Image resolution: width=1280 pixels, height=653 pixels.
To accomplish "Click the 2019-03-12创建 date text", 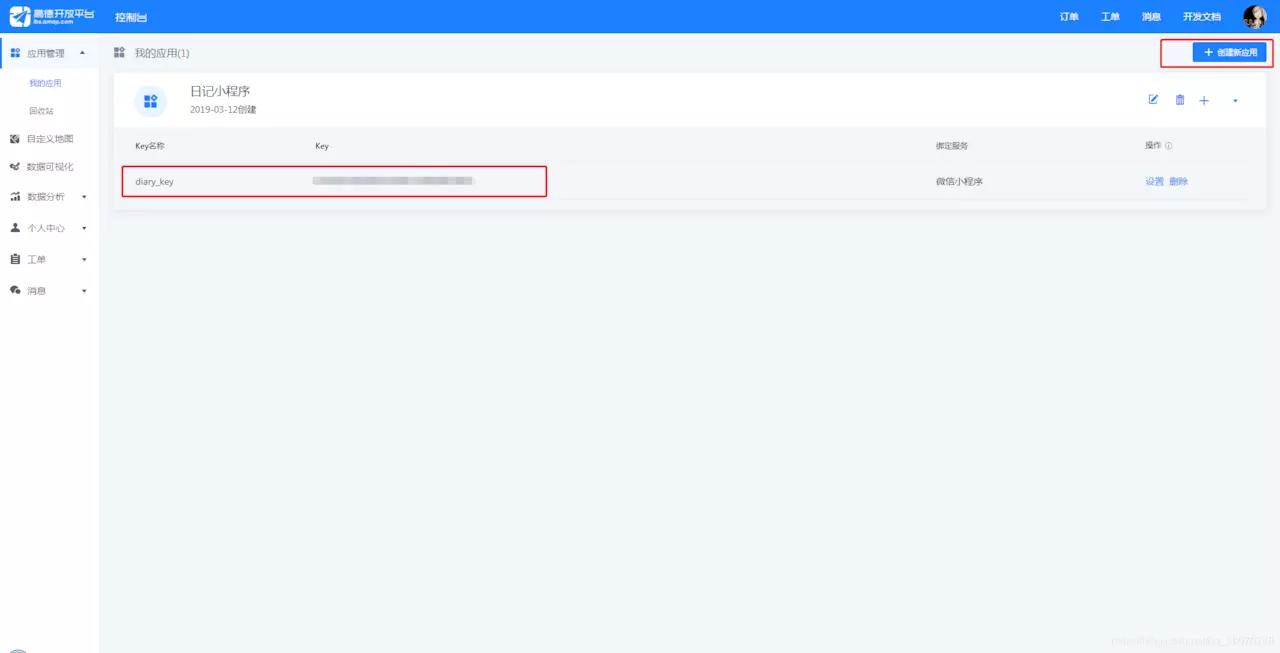I will [x=223, y=110].
